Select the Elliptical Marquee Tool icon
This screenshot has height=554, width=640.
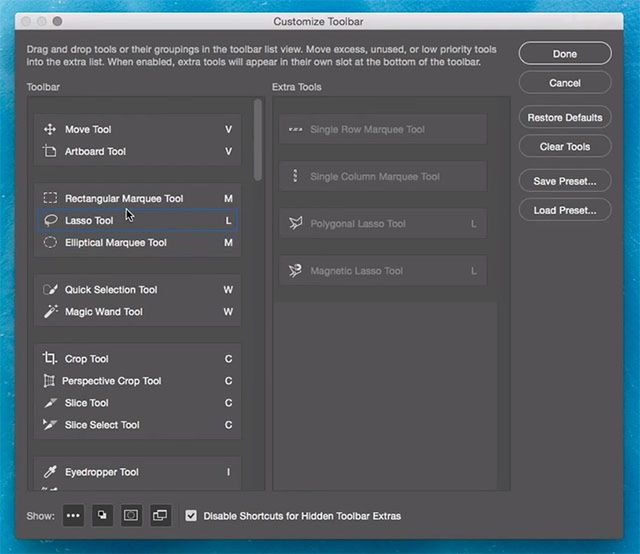click(50, 243)
